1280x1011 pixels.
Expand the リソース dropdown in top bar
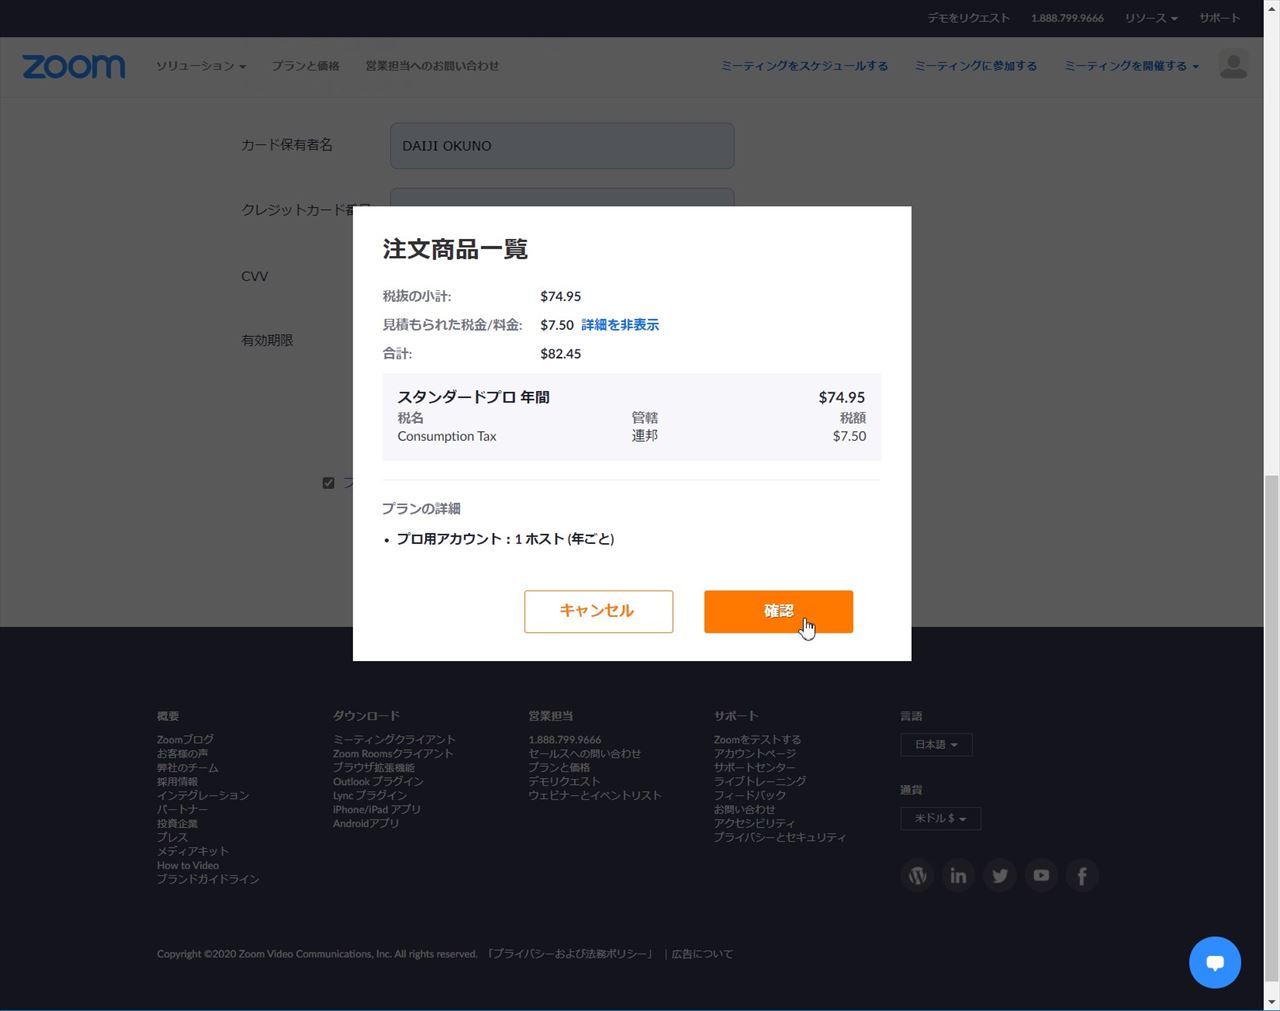click(1151, 18)
